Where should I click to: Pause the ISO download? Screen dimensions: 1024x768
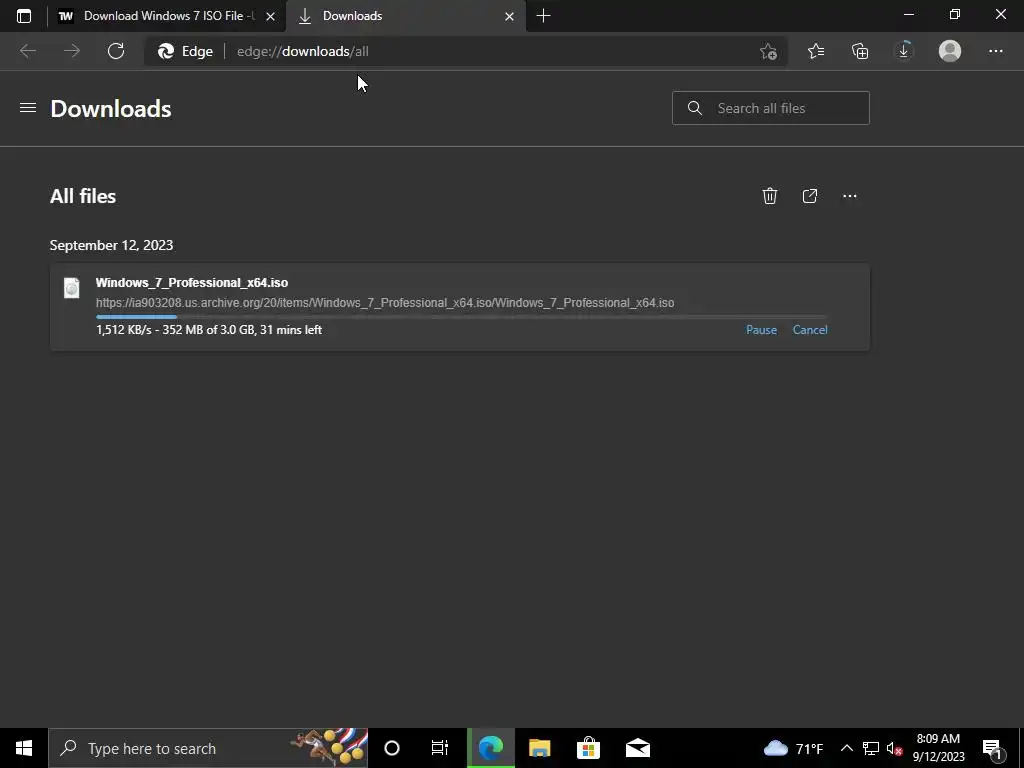coord(761,330)
